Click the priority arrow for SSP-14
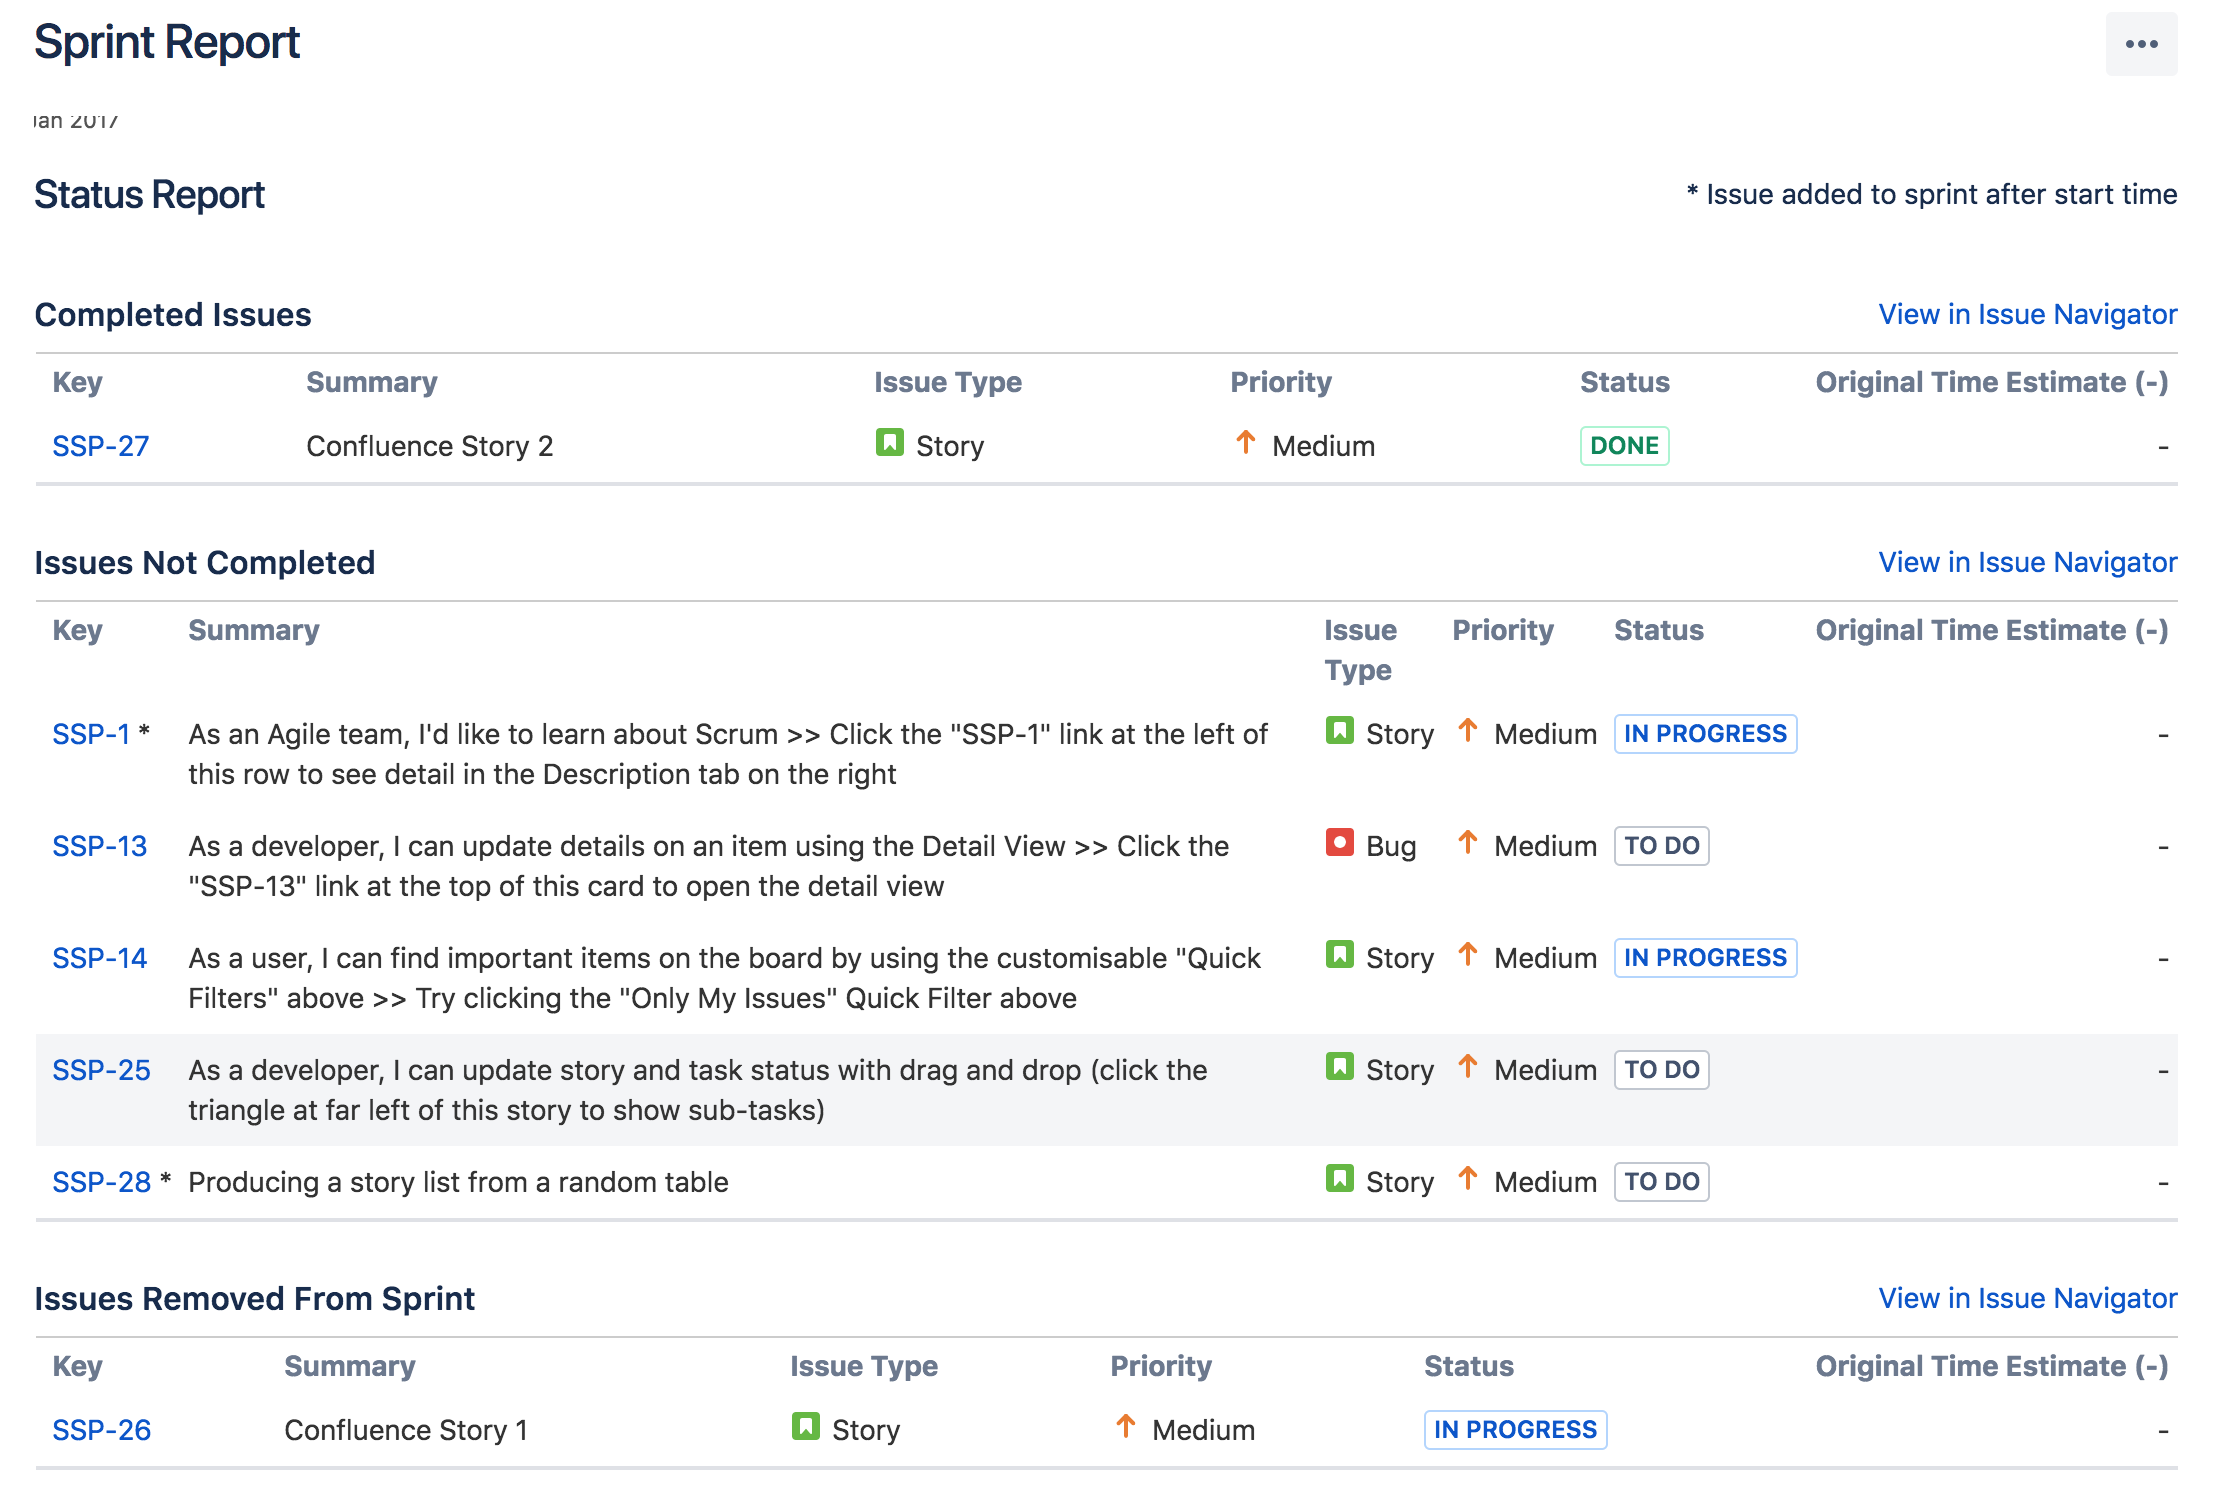 coord(1467,955)
